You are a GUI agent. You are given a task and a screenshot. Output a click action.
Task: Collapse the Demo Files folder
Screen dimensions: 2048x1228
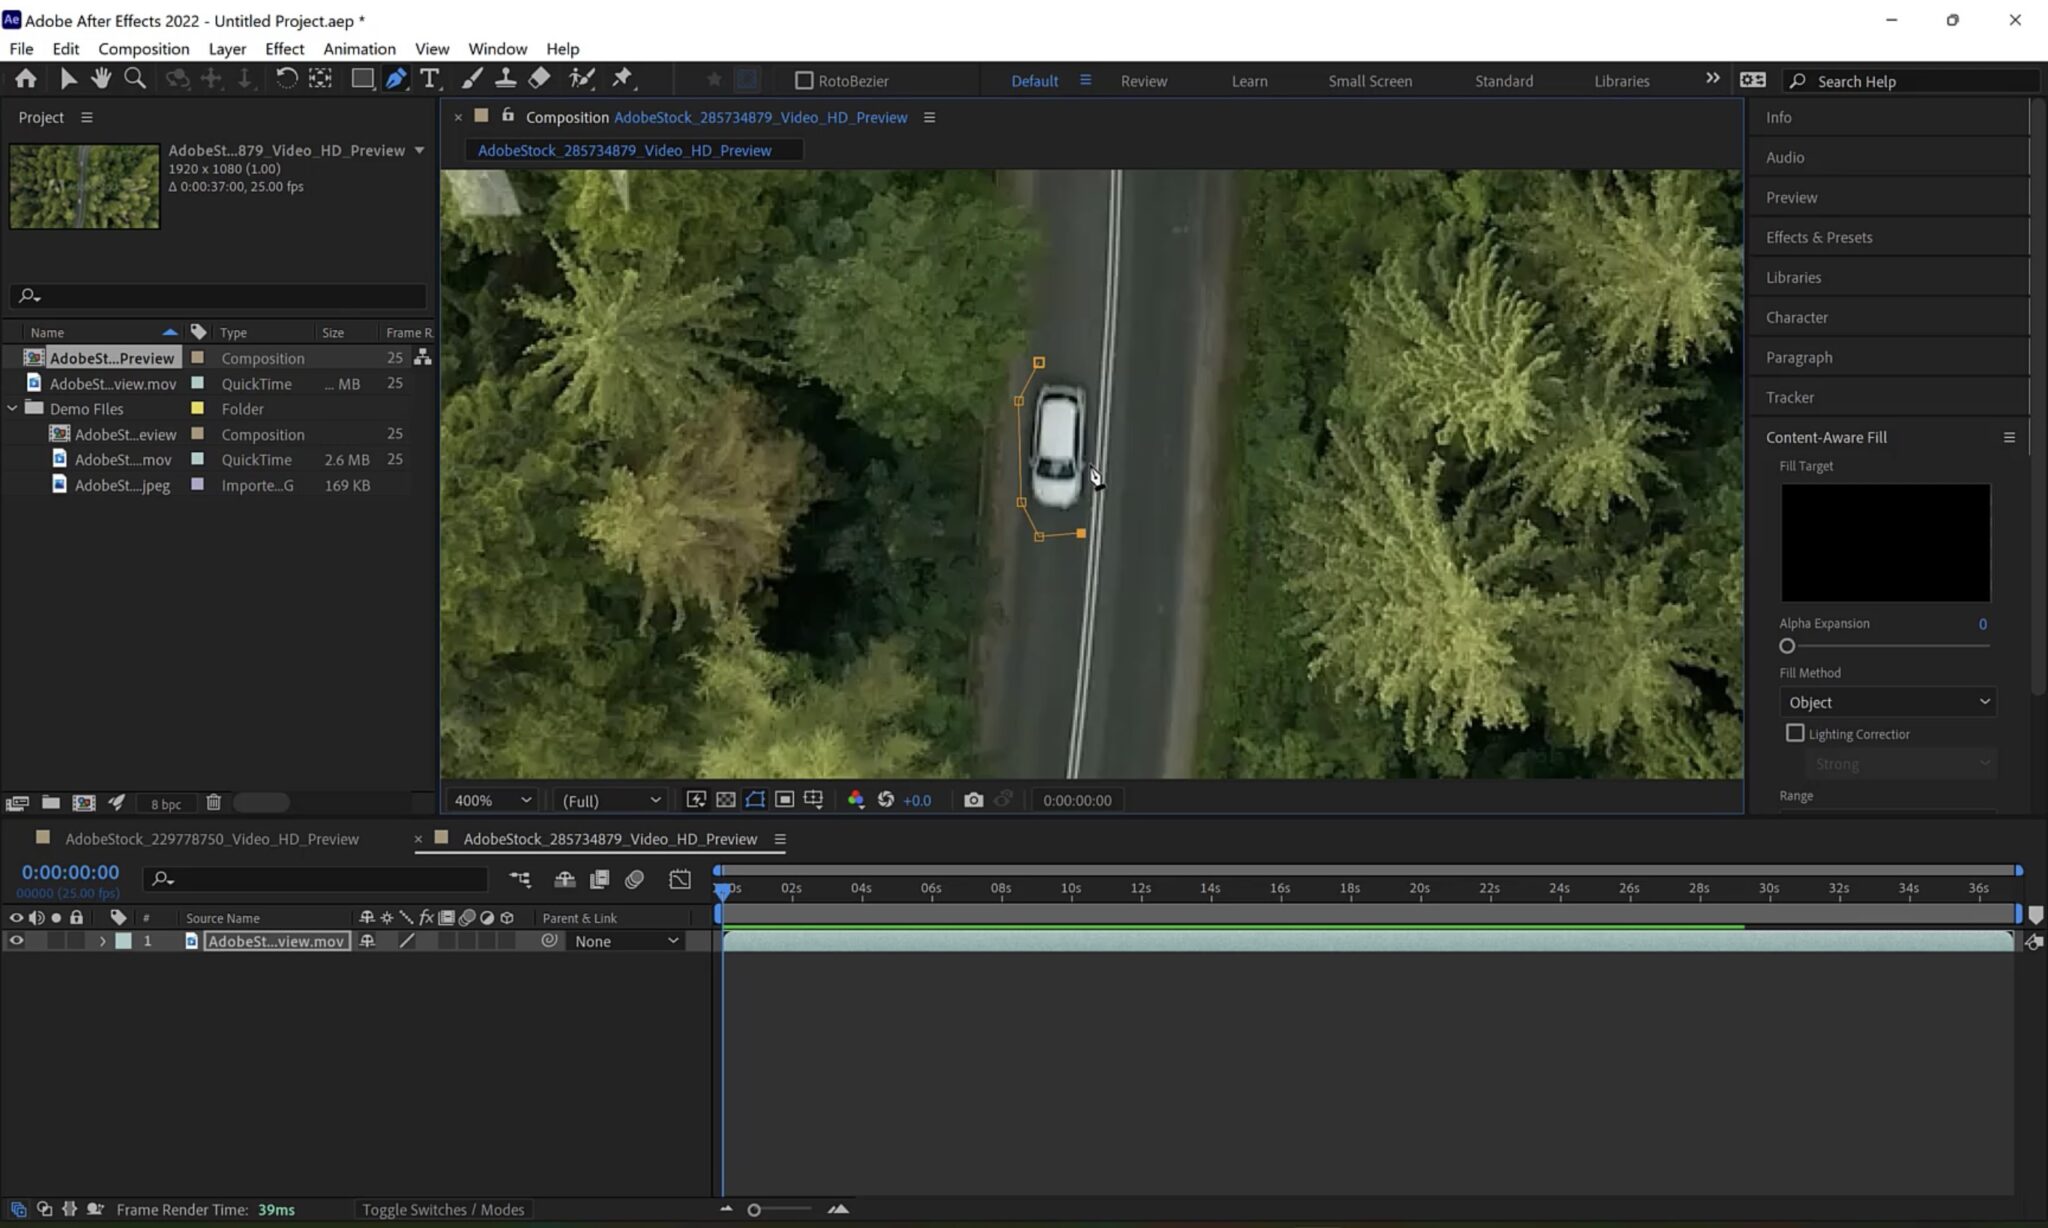tap(13, 408)
